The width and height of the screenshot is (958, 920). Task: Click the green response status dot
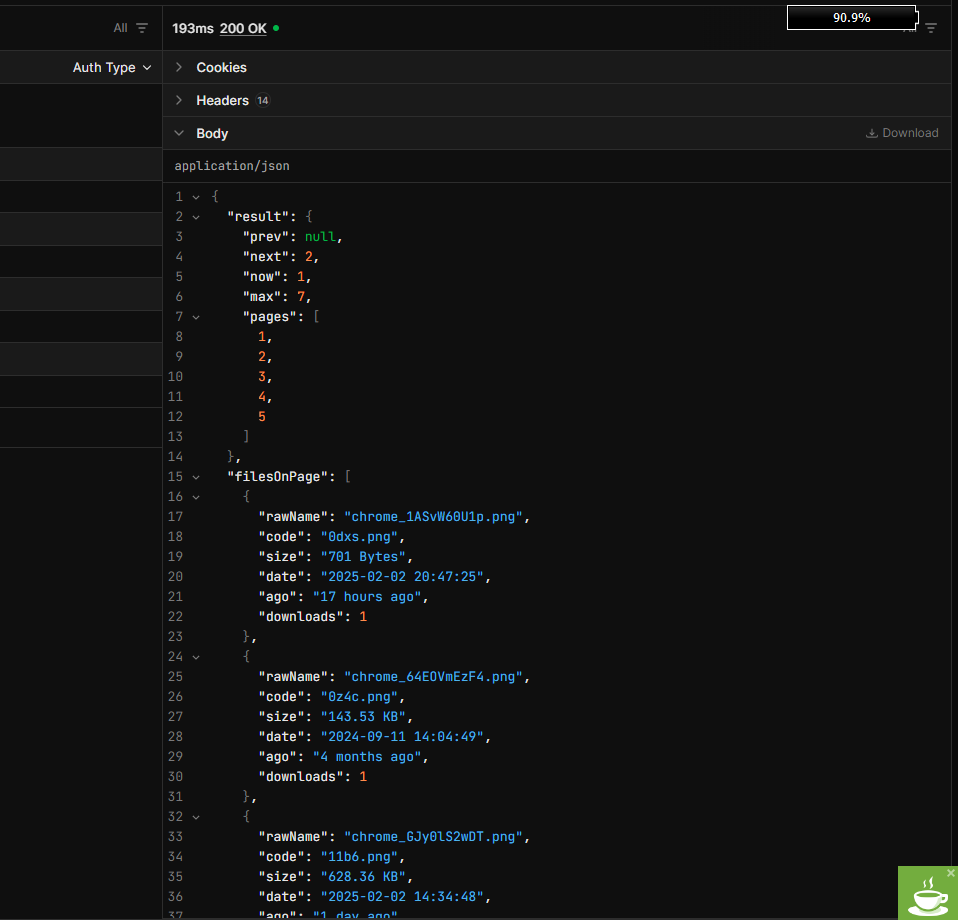coord(276,28)
